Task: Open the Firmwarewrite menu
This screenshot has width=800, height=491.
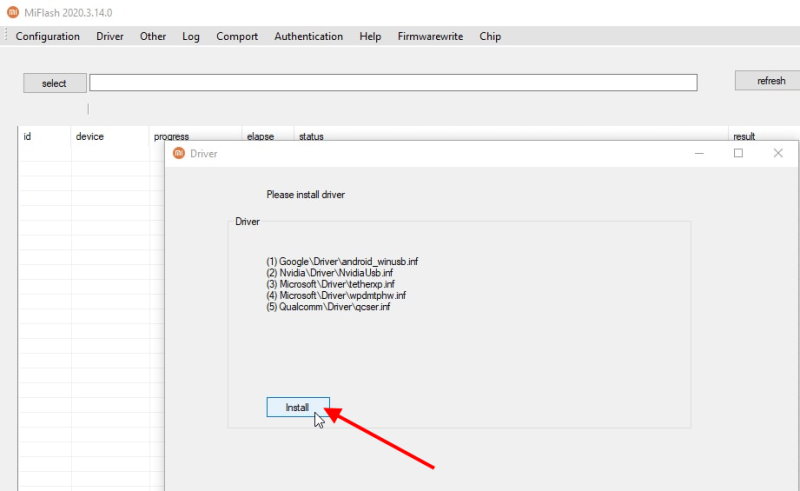Action: click(x=430, y=36)
